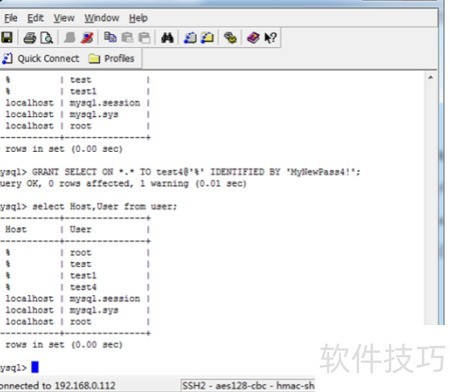The height and width of the screenshot is (392, 450).
Task: Open the Profiles folder dropdown
Action: [111, 59]
